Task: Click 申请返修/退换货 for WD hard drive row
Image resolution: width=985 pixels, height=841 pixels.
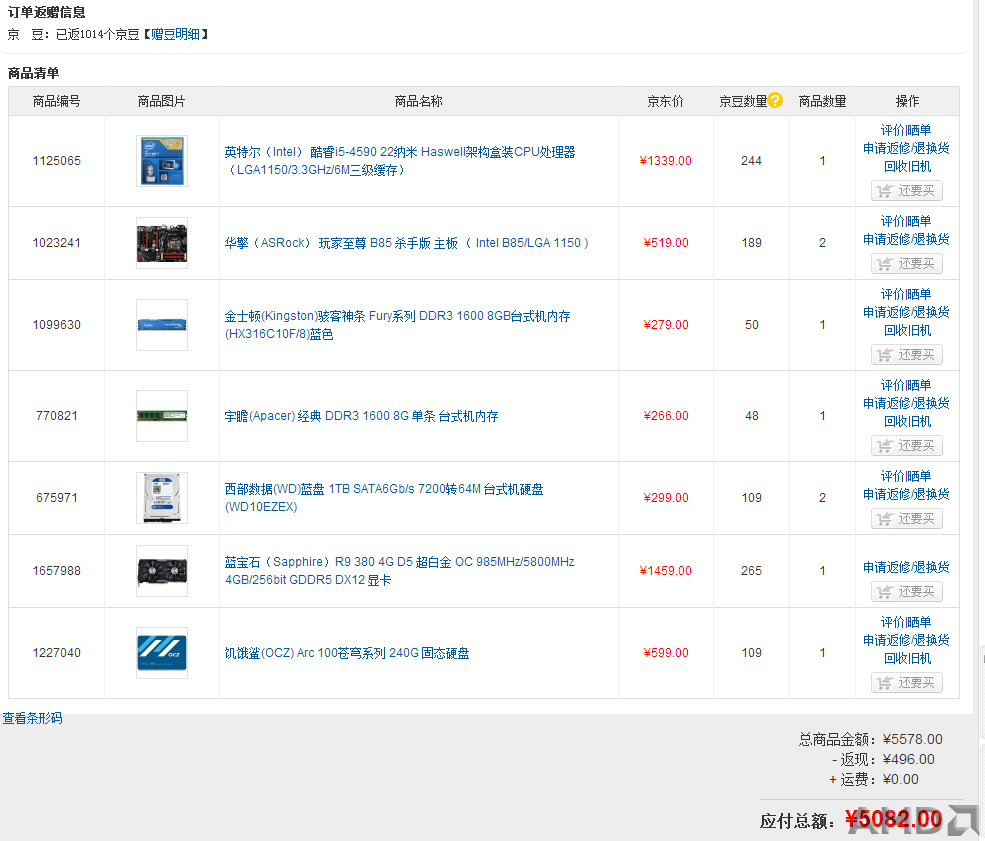Action: tap(906, 494)
